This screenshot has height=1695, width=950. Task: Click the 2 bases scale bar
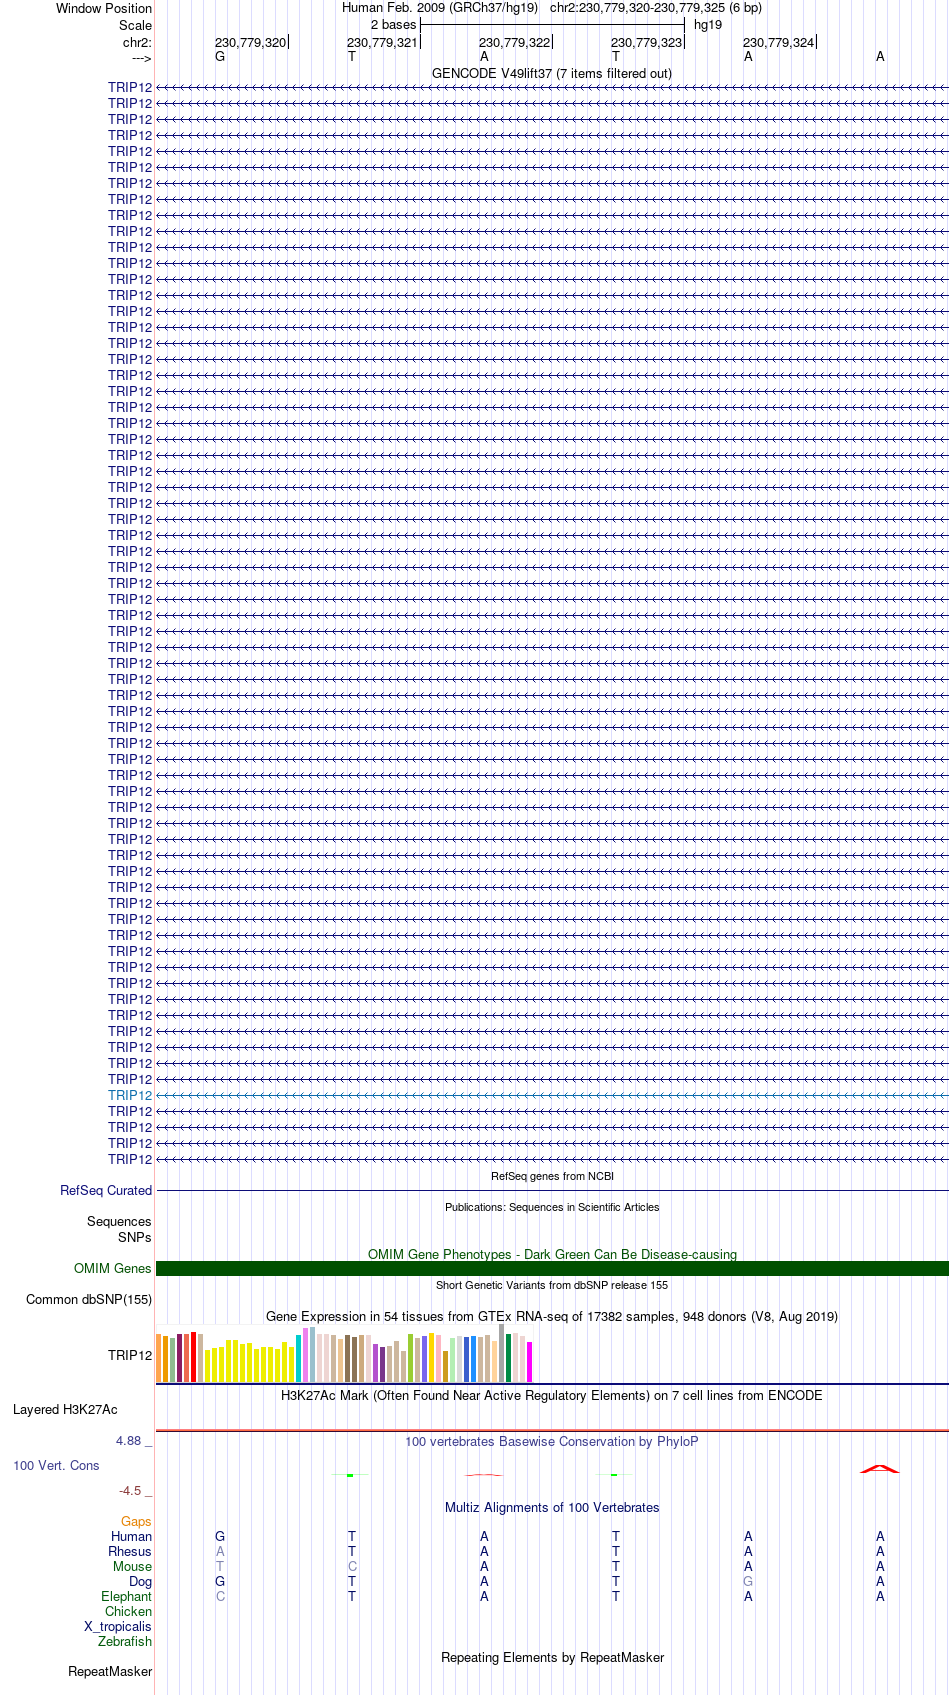[x=552, y=24]
